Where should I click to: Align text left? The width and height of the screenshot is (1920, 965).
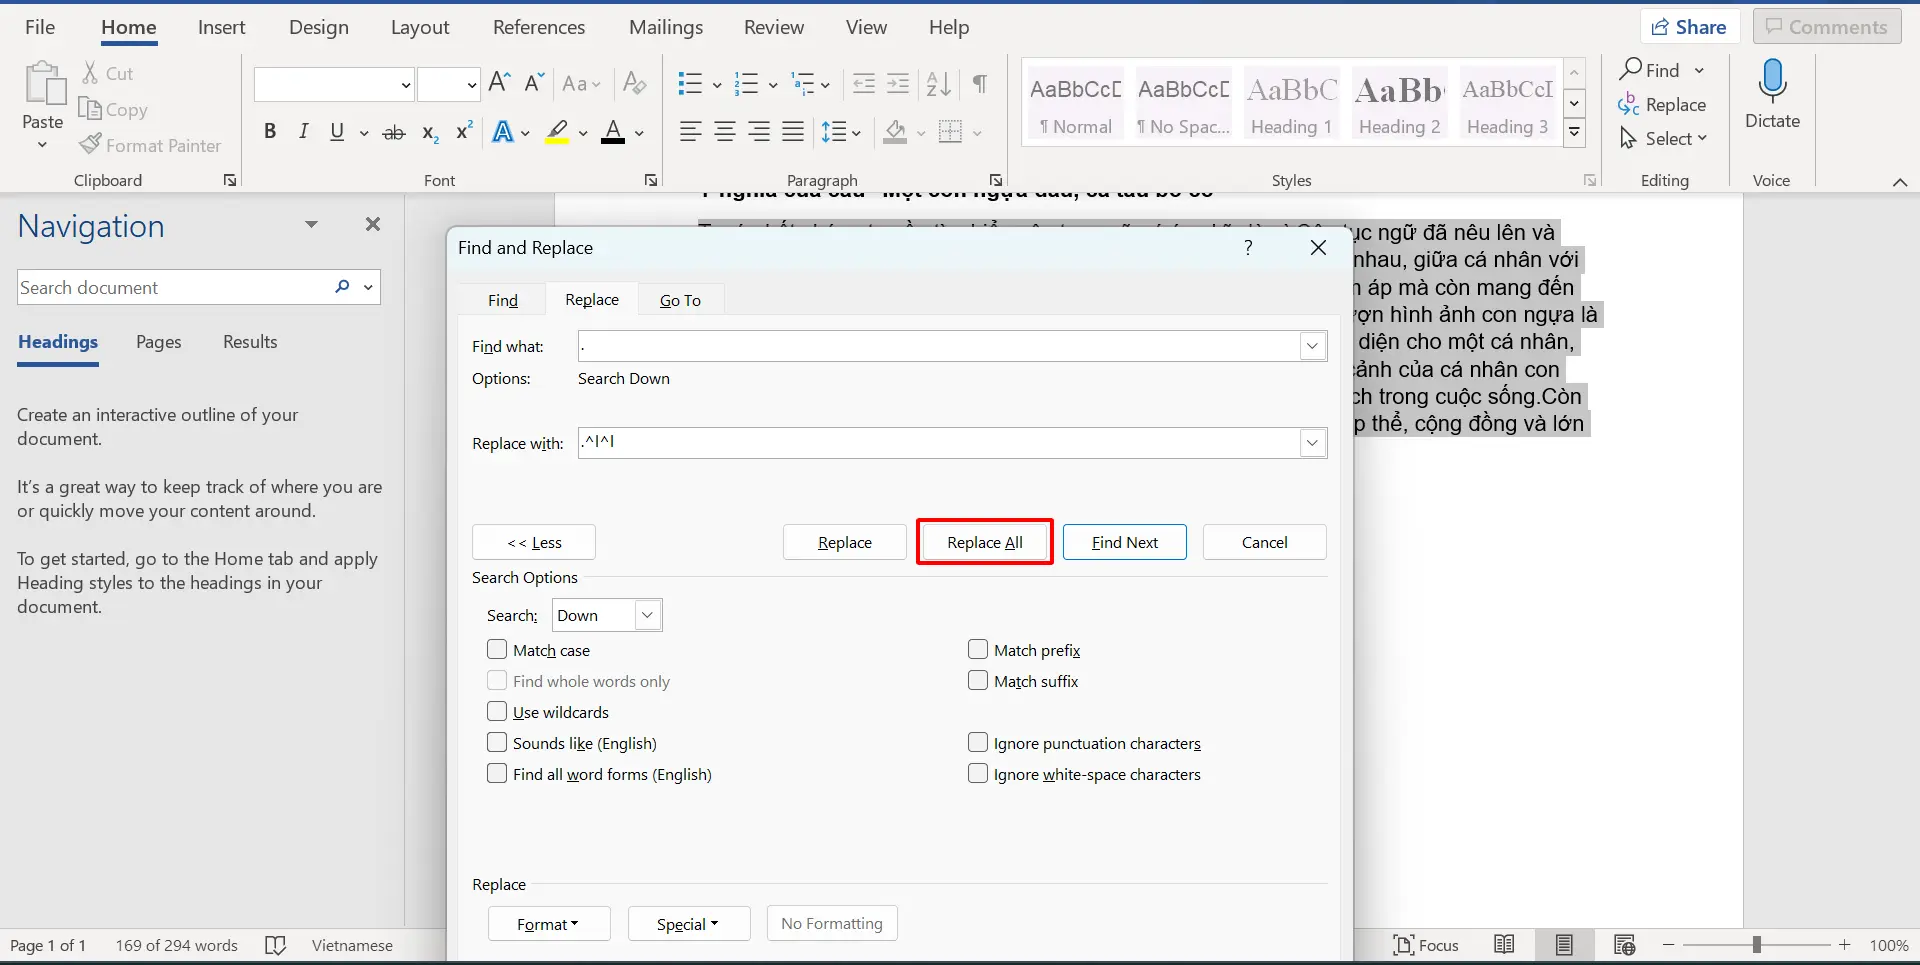click(x=690, y=132)
